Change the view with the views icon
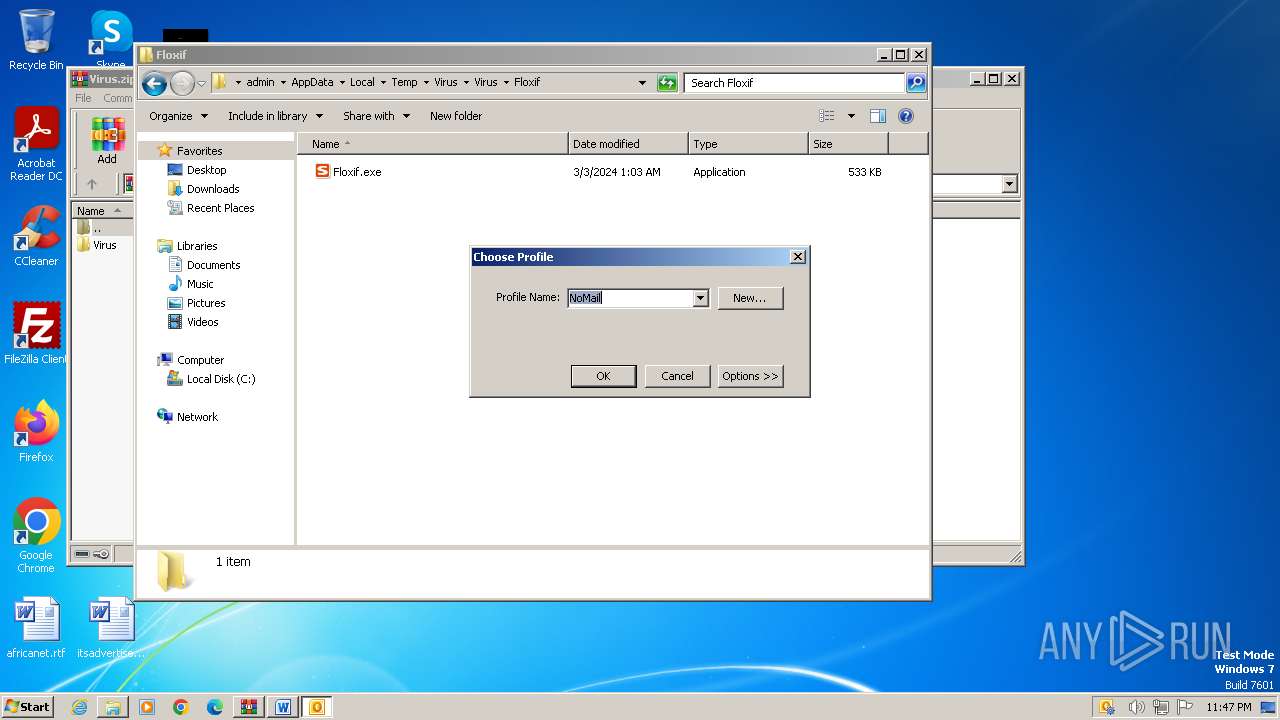1280x720 pixels. [826, 116]
